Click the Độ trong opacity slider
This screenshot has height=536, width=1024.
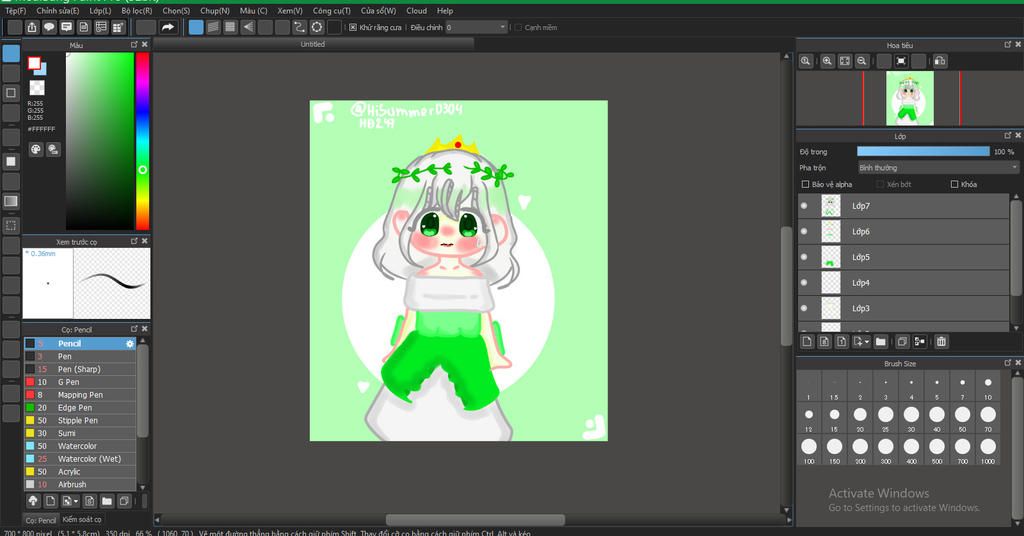pos(923,151)
